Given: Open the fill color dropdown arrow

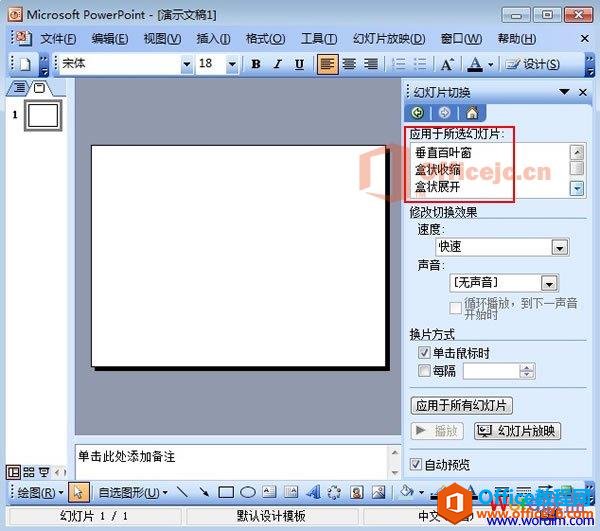Looking at the screenshot, I should (x=421, y=492).
